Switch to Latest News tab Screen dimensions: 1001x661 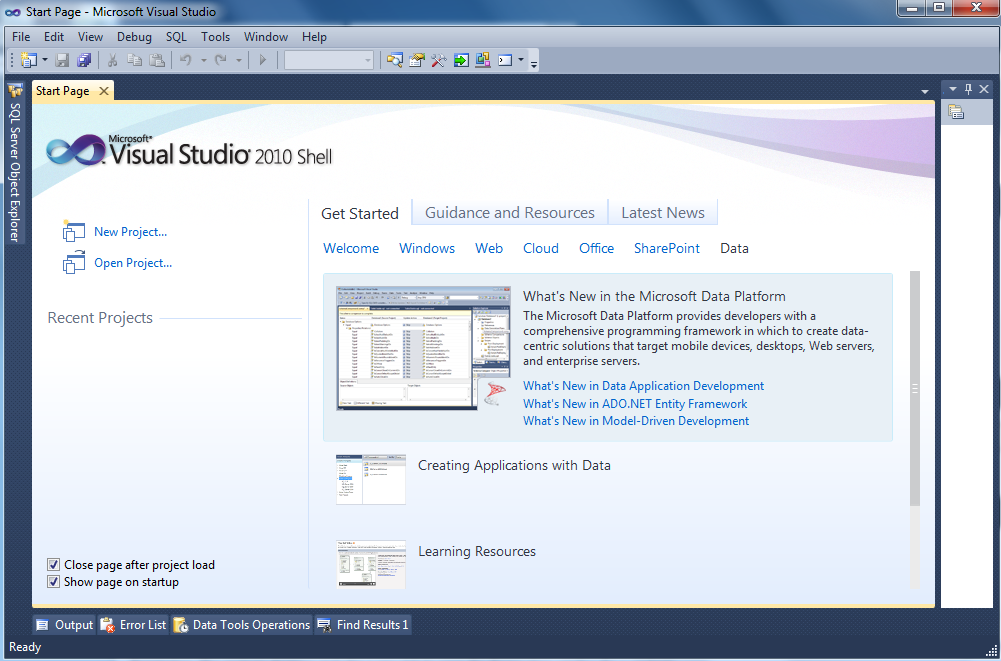coord(663,213)
